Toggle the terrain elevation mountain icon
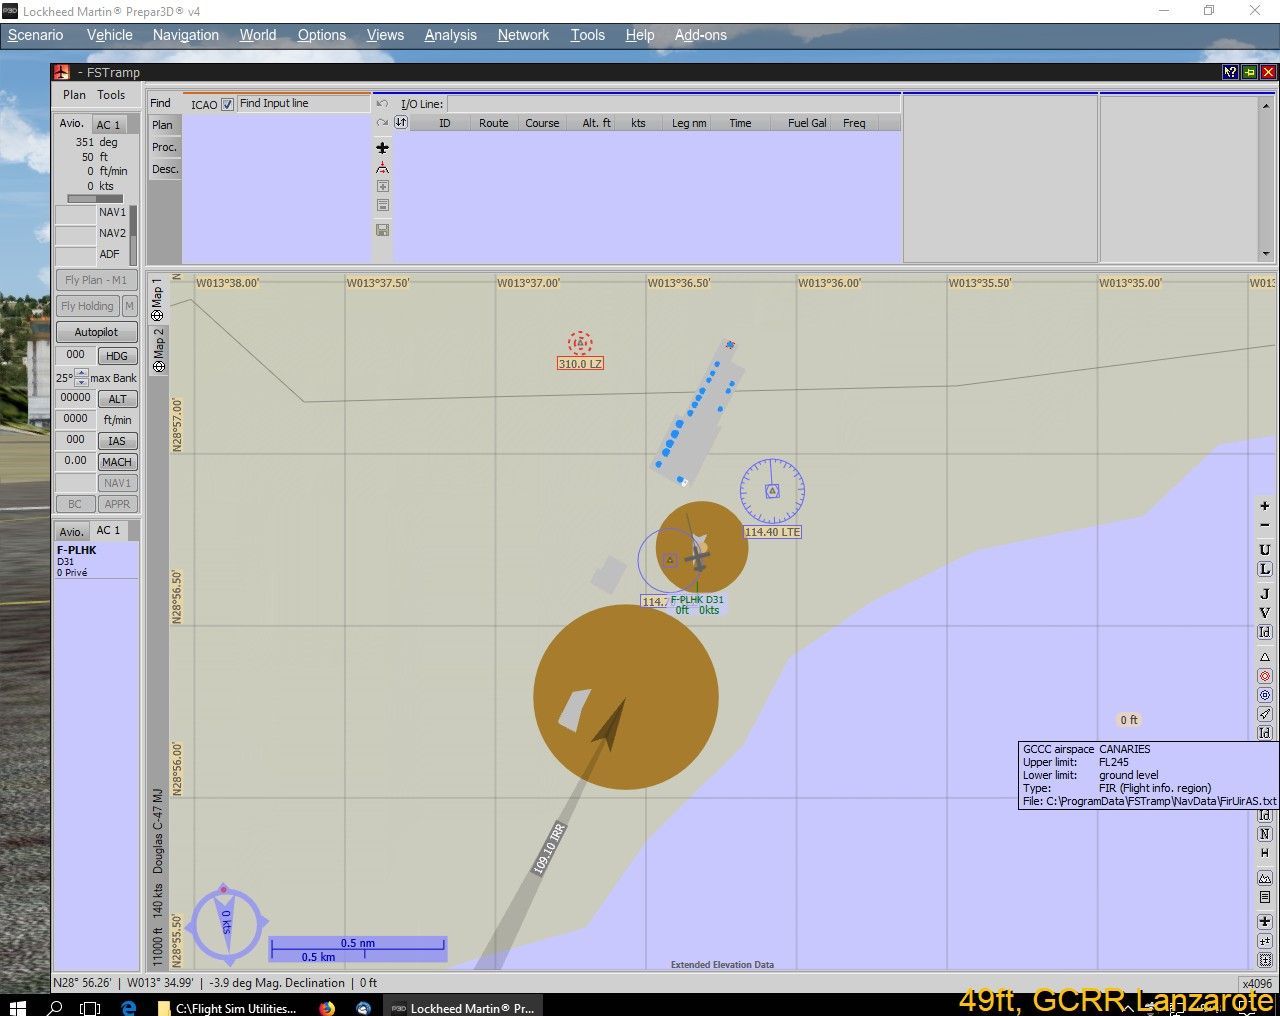 pyautogui.click(x=1264, y=877)
